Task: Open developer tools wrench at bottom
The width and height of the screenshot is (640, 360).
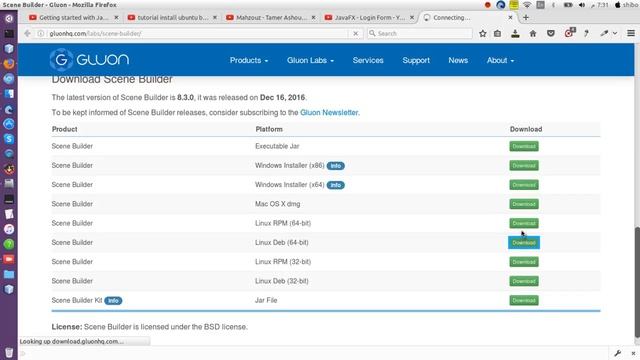Action: coord(618,353)
